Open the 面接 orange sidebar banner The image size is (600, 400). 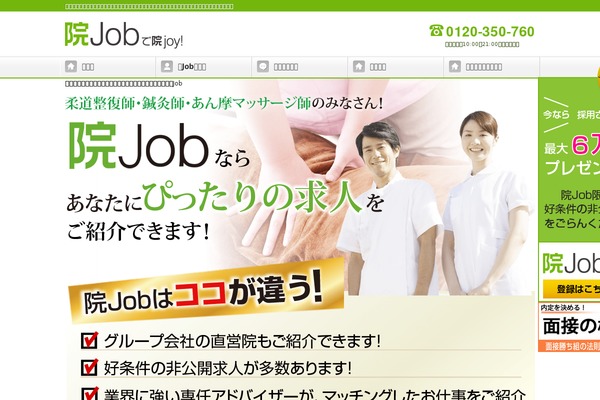pos(569,328)
